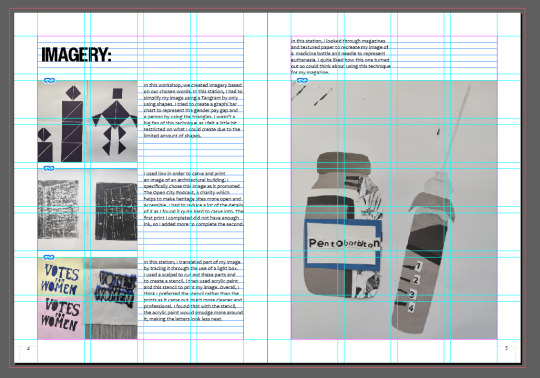Click the link badge on the lino print image
Image resolution: width=540 pixels, height=378 pixels.
49,168
